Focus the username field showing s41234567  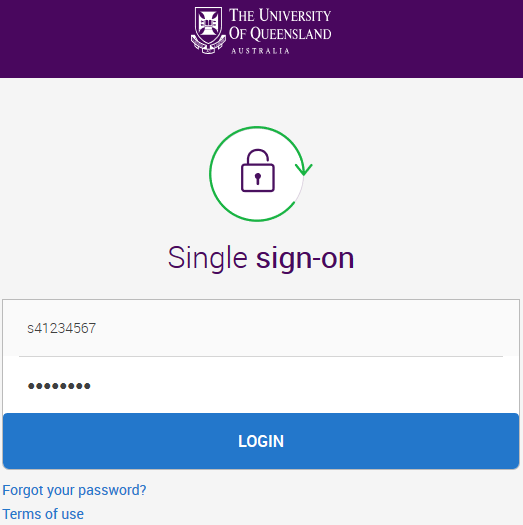(261, 328)
